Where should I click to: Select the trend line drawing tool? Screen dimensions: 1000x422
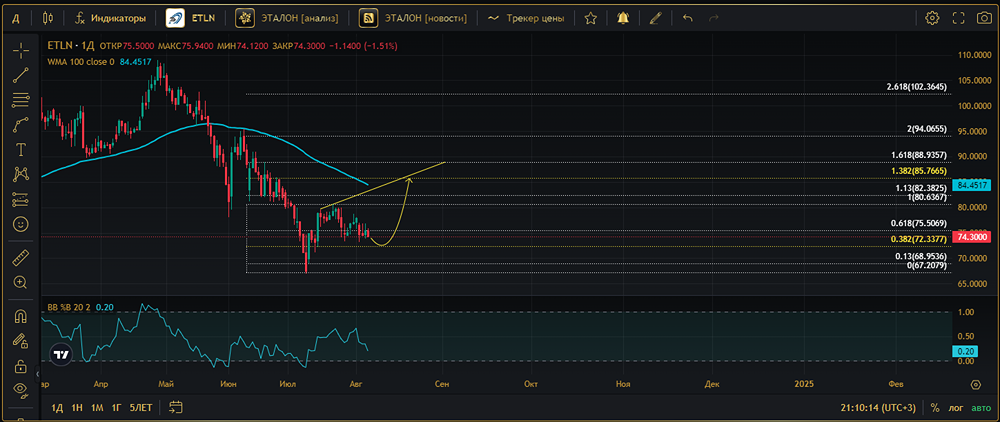coord(20,74)
